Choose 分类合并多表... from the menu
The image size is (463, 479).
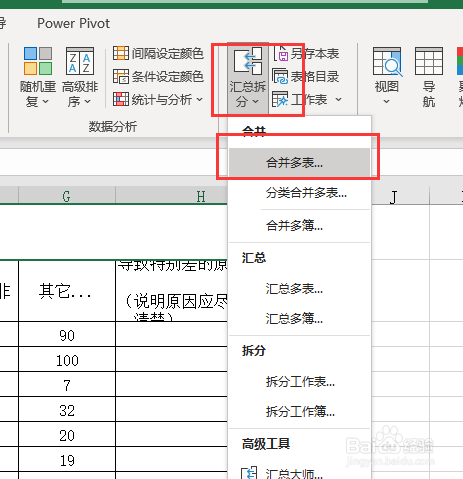299,193
